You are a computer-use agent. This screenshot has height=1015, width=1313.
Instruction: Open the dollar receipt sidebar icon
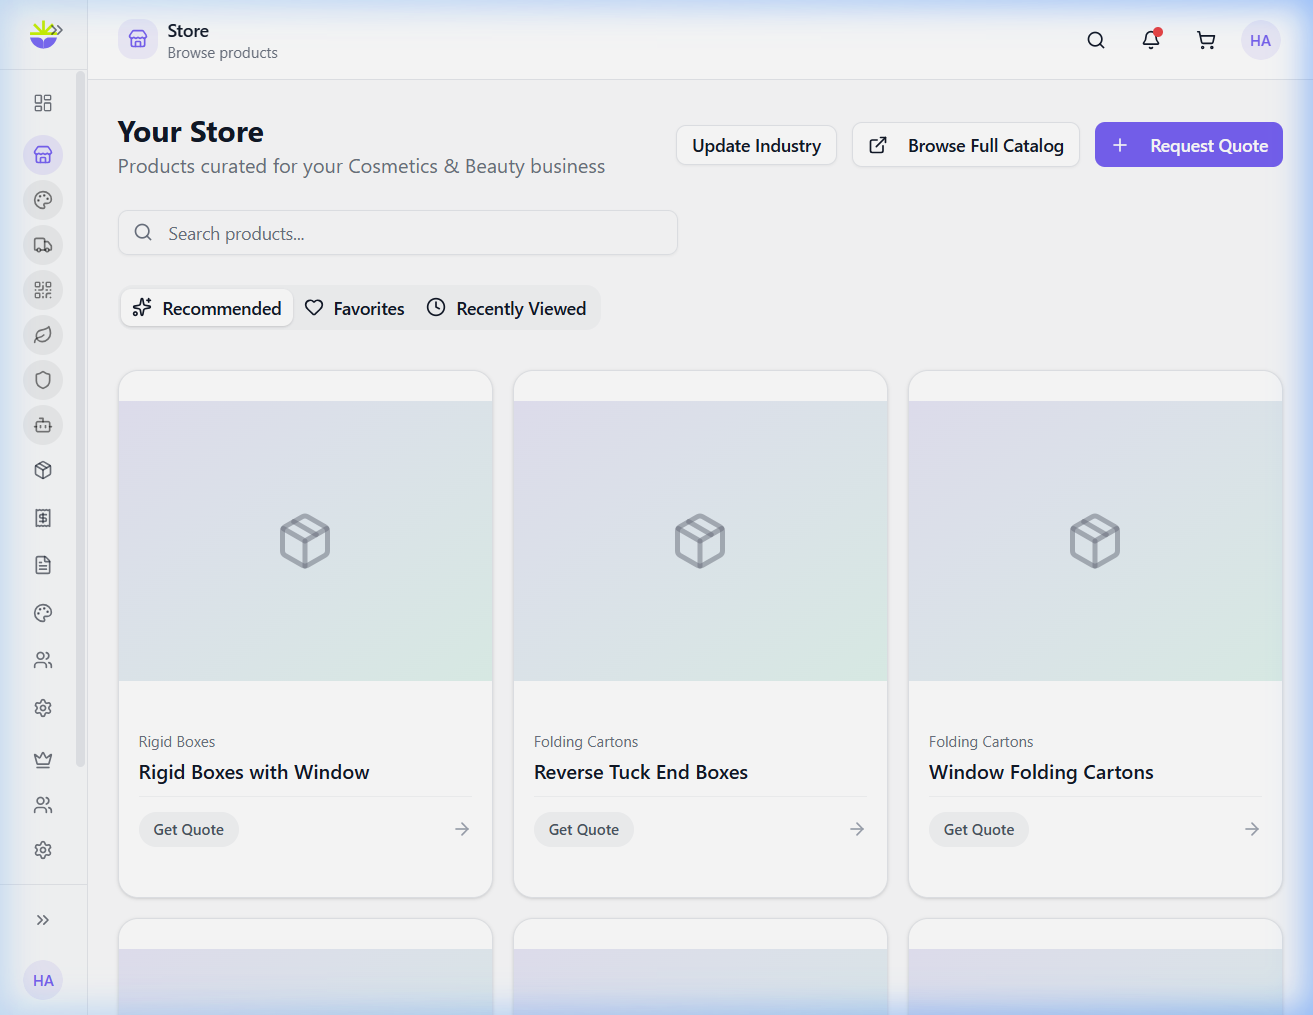pos(43,518)
